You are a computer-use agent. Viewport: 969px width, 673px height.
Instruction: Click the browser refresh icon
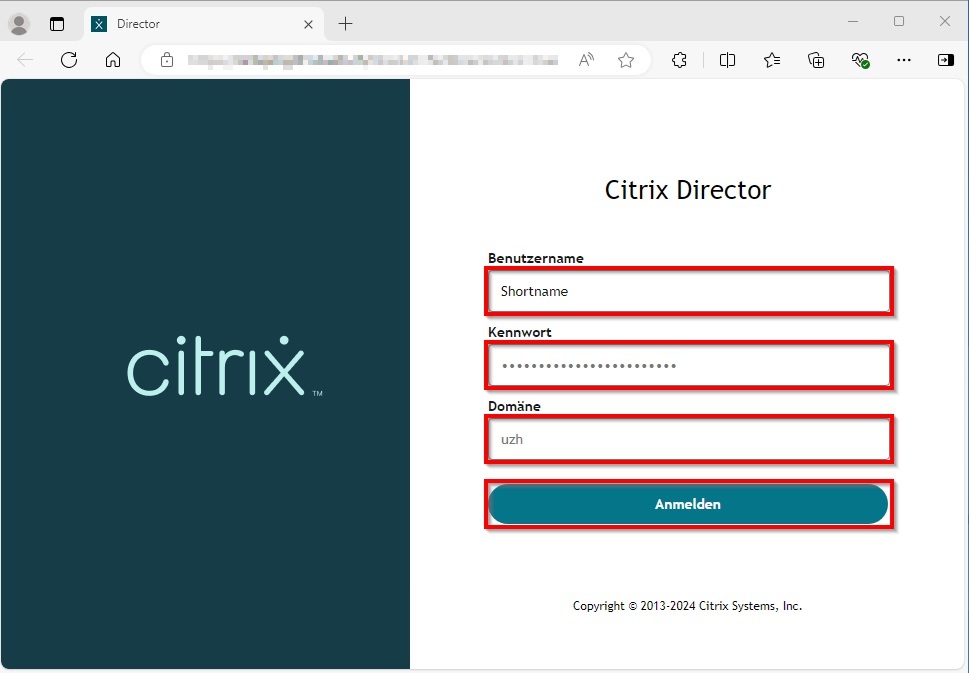tap(69, 60)
